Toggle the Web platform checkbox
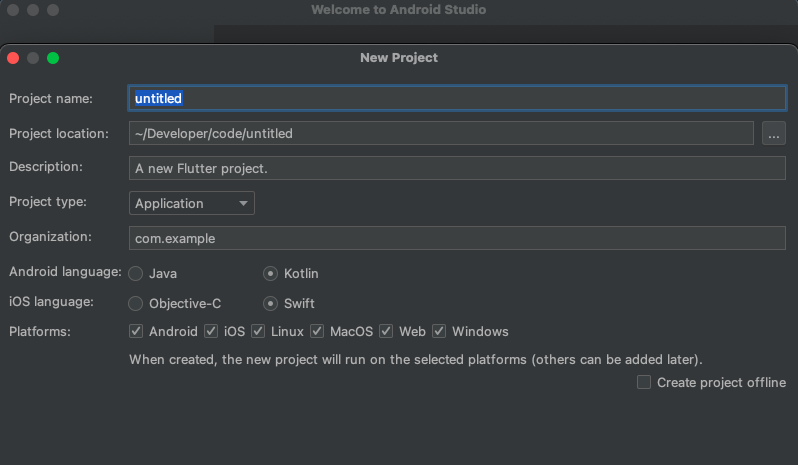This screenshot has width=798, height=465. pyautogui.click(x=386, y=331)
